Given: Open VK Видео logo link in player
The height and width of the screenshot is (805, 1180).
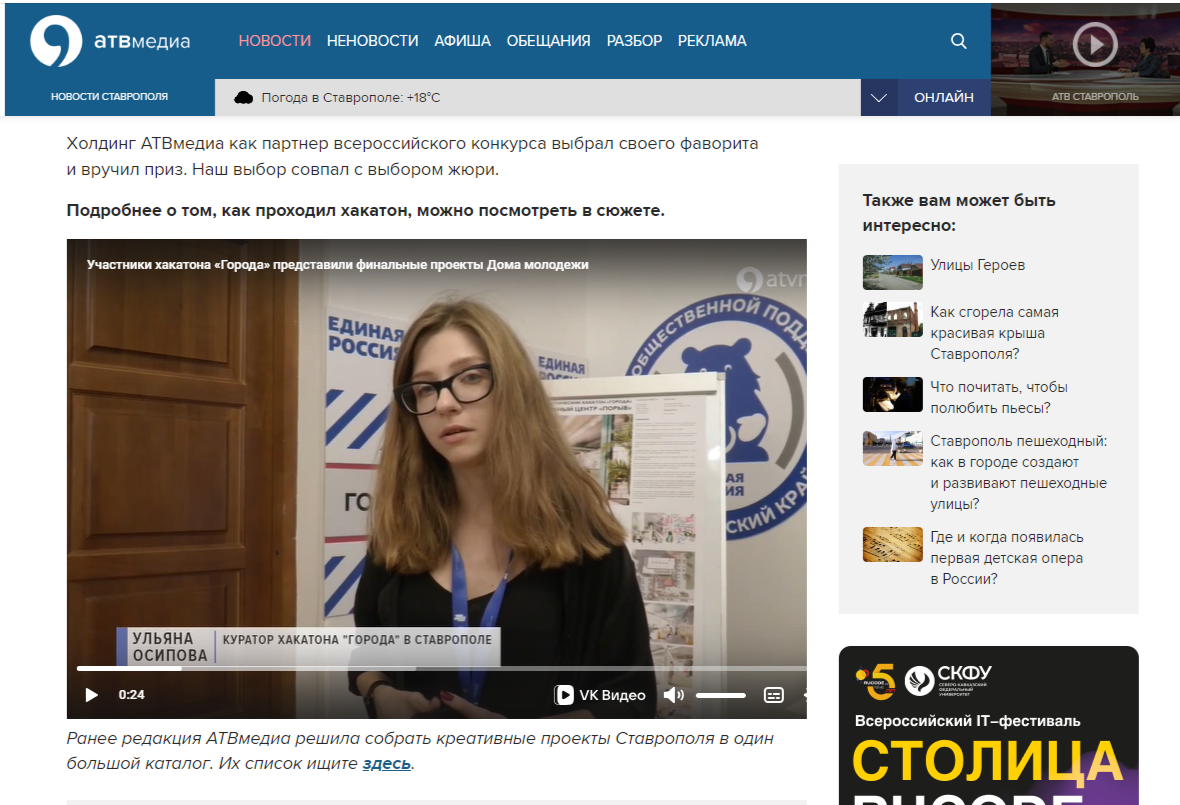Looking at the screenshot, I should click(600, 694).
